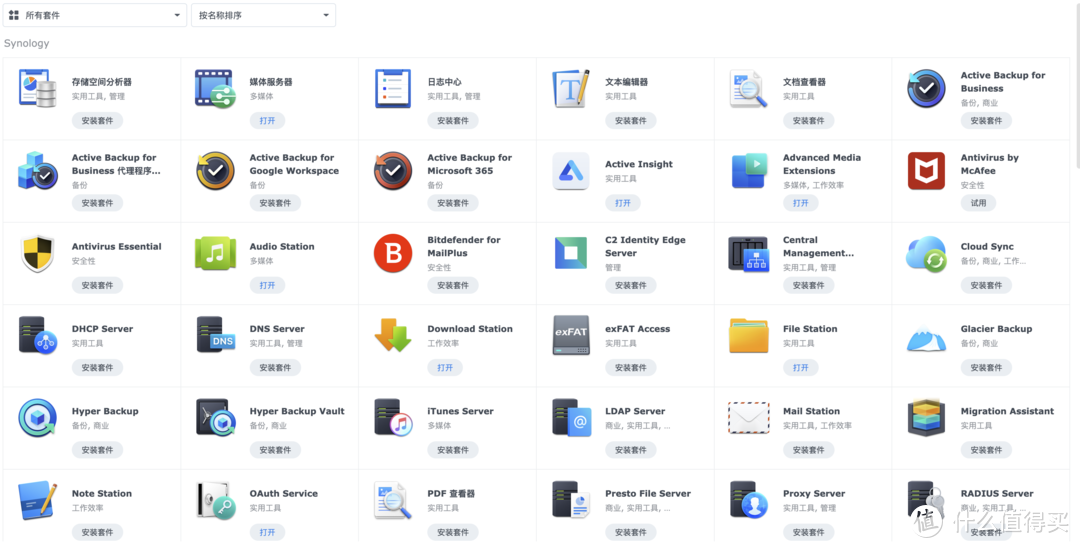Click the Mail Station envelope icon
This screenshot has width=1080, height=548.
(x=749, y=418)
